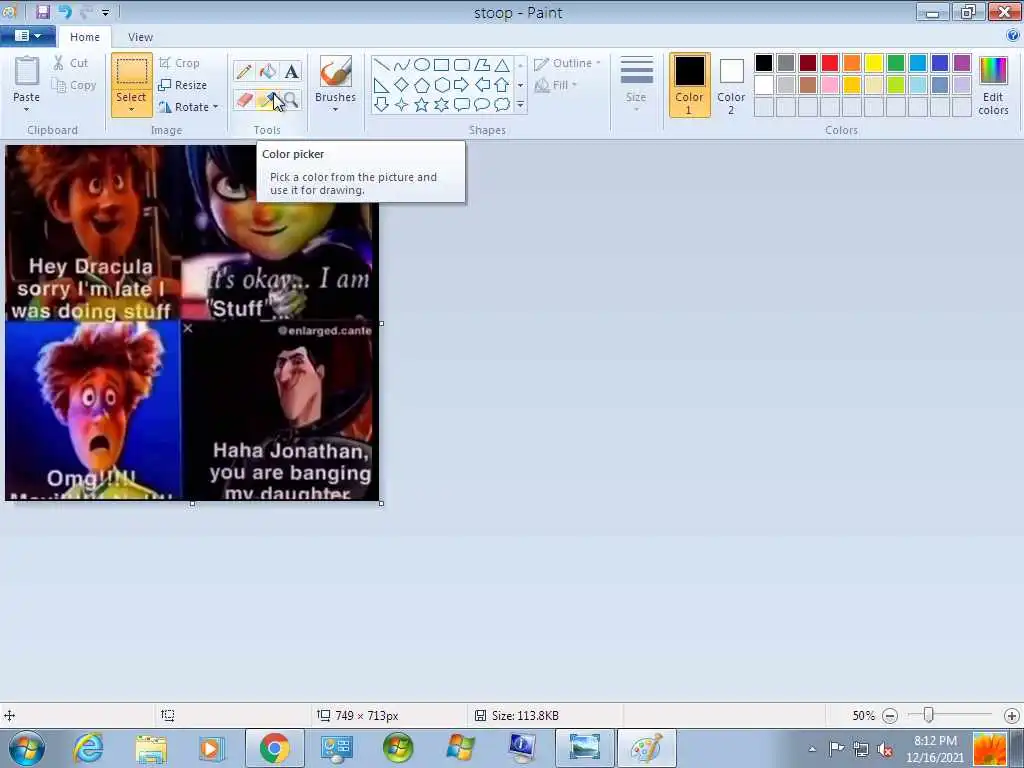This screenshot has width=1024, height=768.
Task: Activate Color 2 selector
Action: click(x=731, y=85)
